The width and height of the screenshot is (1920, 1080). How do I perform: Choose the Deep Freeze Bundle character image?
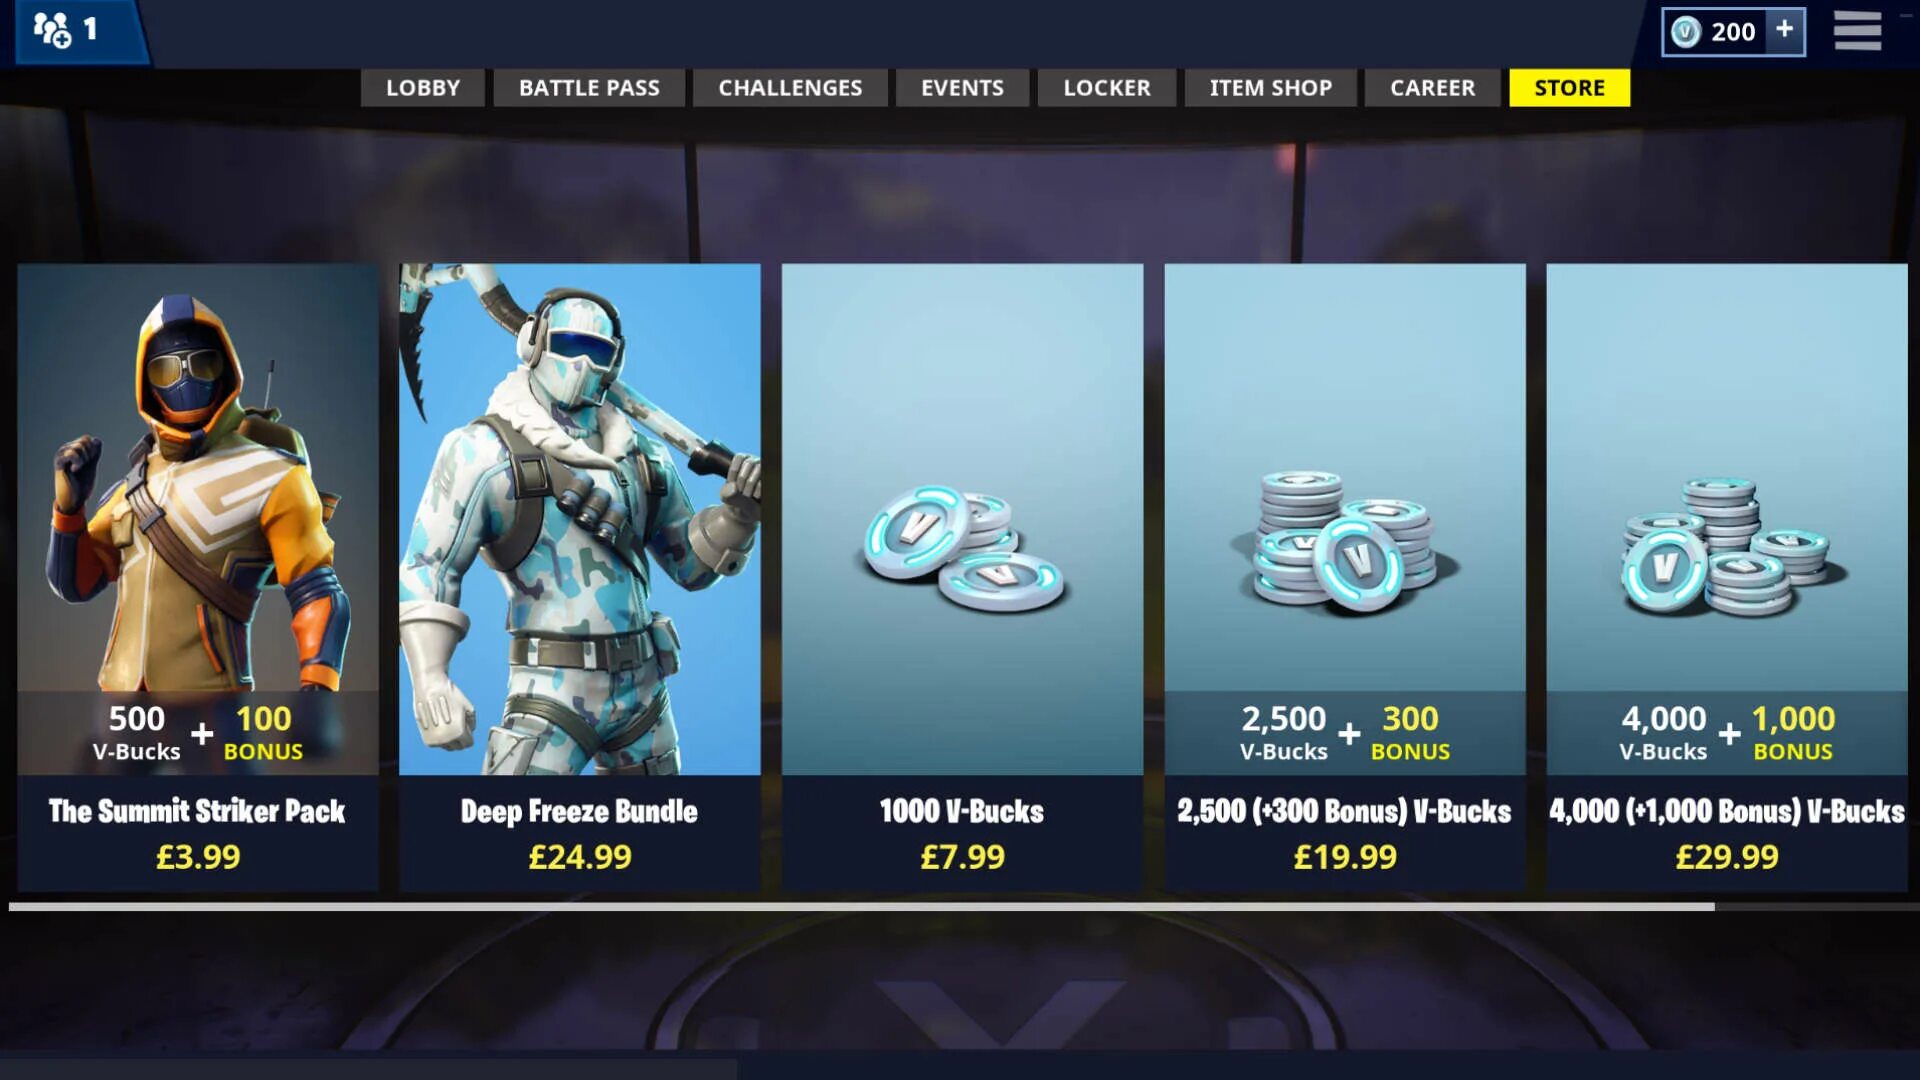click(580, 519)
